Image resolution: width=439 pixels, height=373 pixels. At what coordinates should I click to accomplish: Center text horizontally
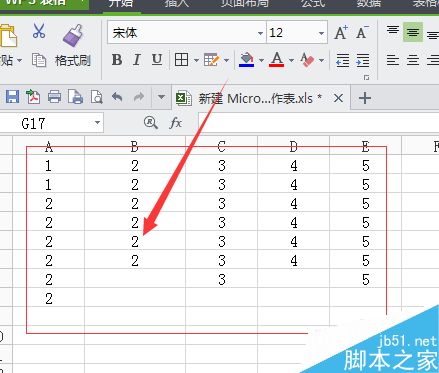click(413, 60)
